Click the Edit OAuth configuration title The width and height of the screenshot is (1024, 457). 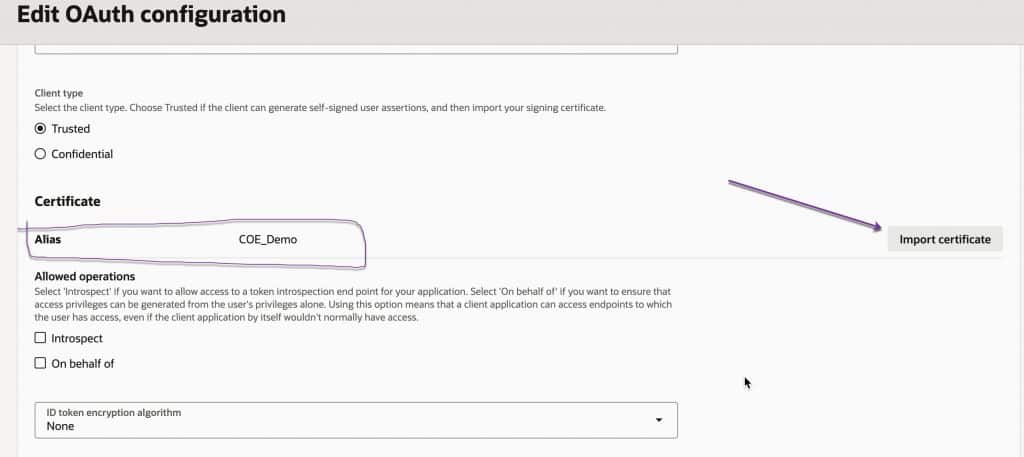click(x=150, y=15)
